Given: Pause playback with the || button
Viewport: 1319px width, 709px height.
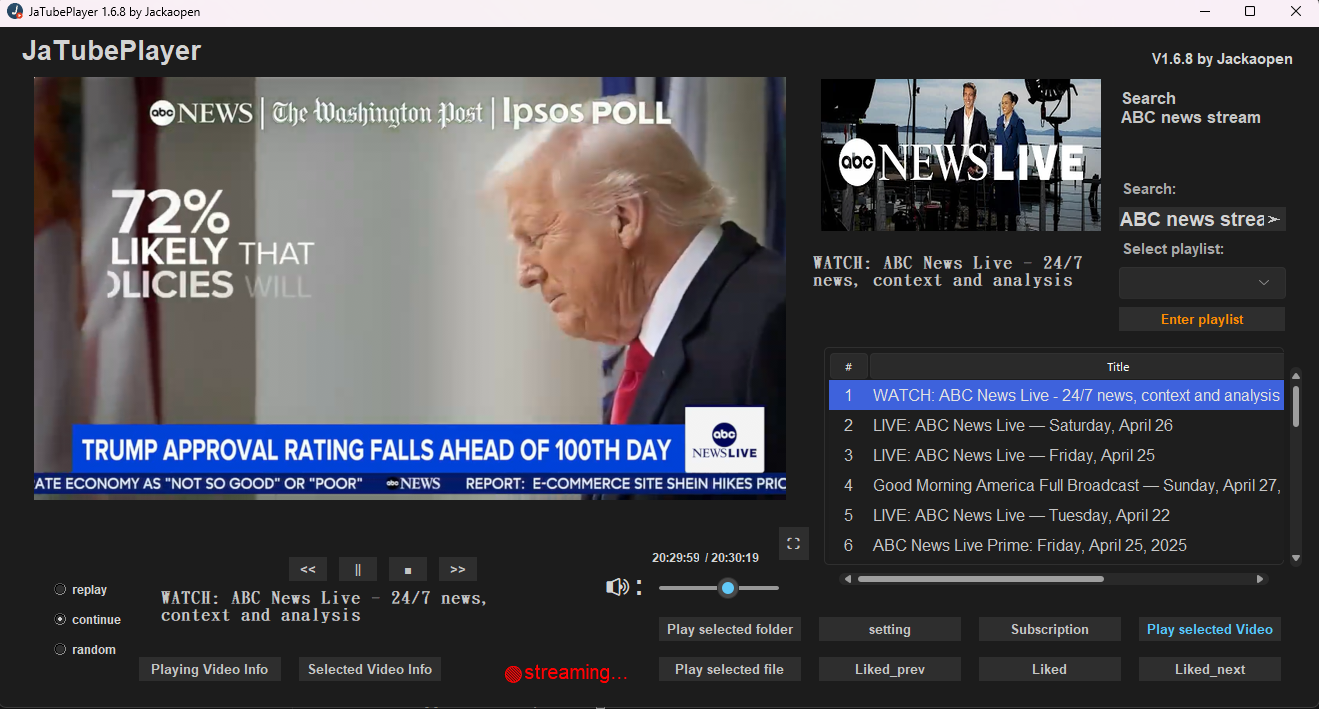Looking at the screenshot, I should pyautogui.click(x=358, y=569).
